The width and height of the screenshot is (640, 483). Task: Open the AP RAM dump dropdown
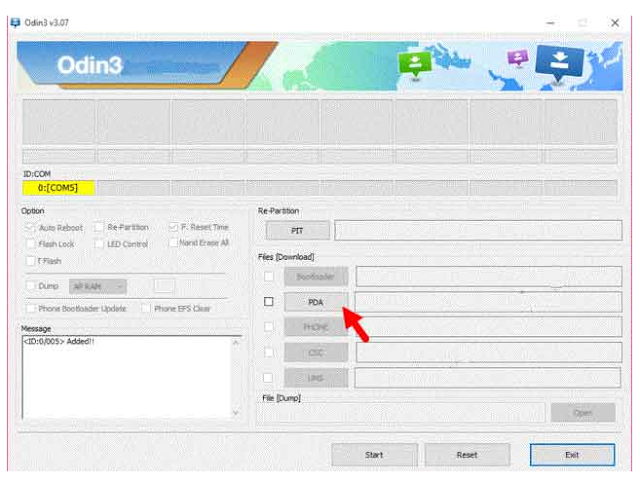point(98,287)
